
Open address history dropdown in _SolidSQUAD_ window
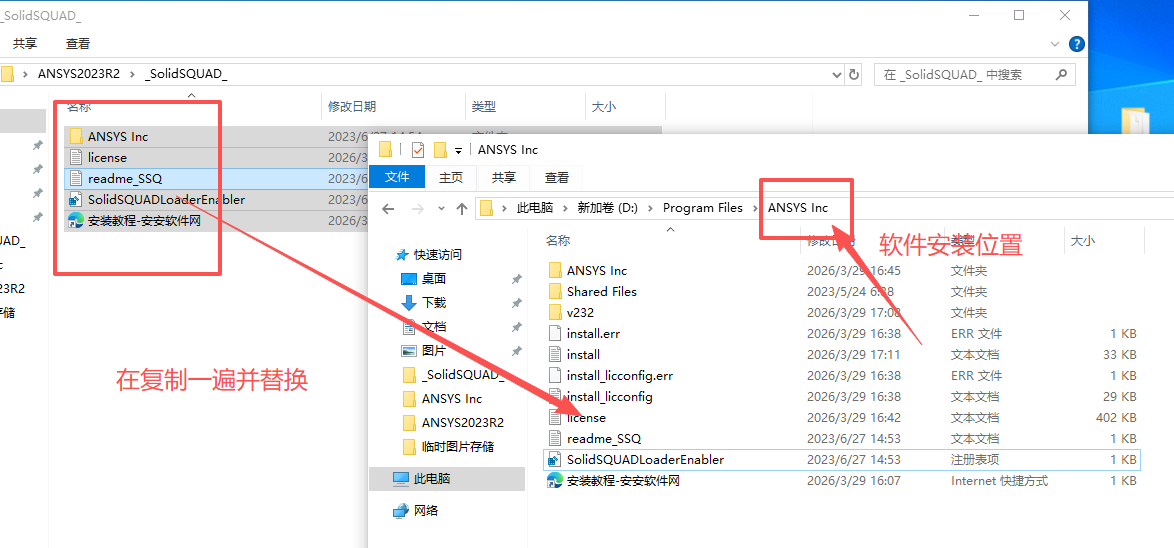tap(837, 74)
